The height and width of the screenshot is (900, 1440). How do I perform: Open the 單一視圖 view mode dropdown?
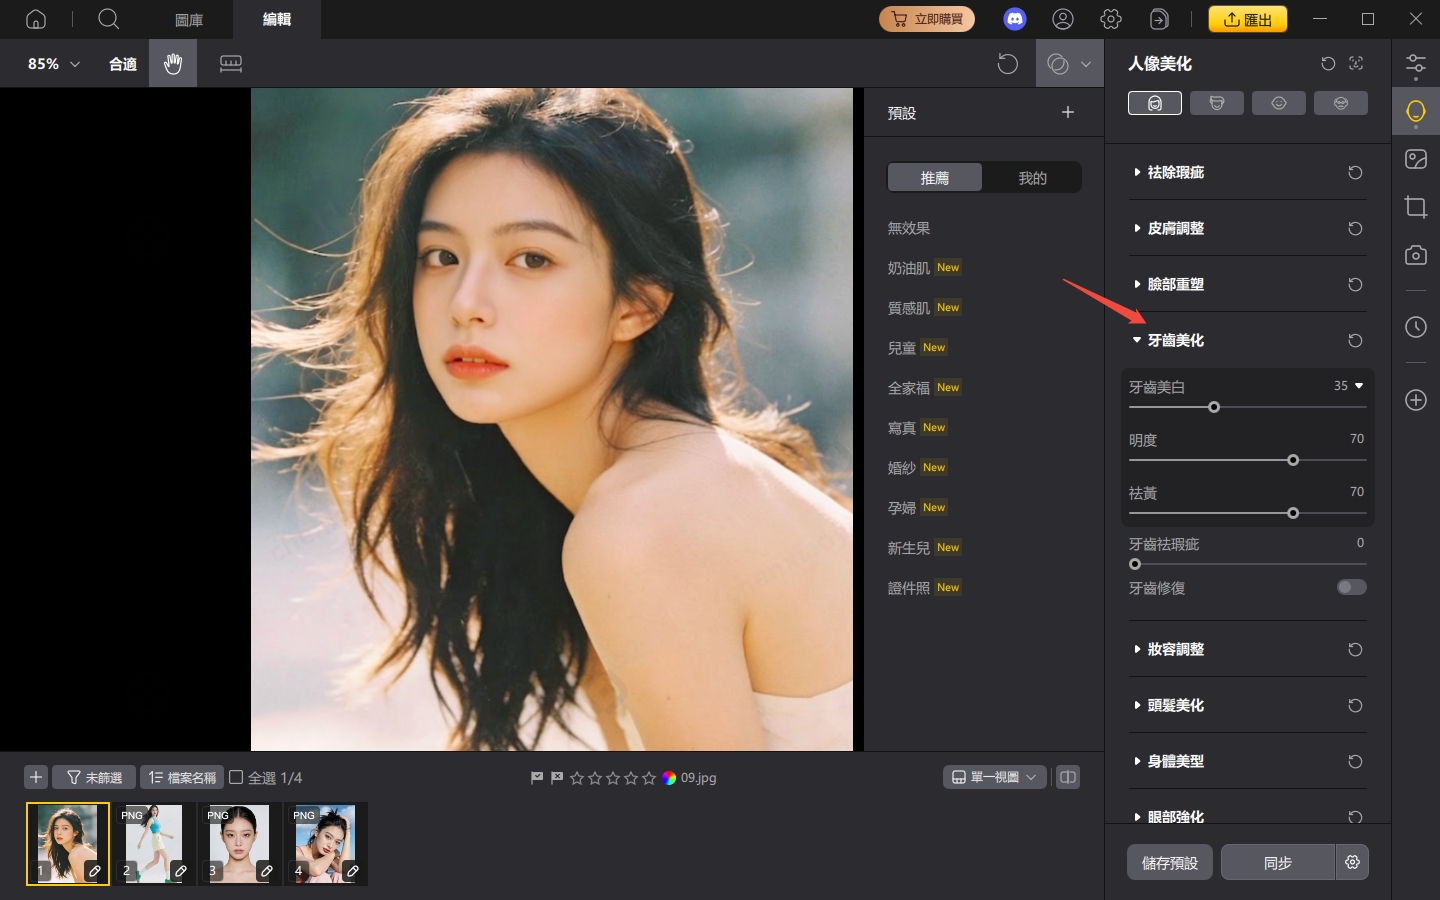994,777
